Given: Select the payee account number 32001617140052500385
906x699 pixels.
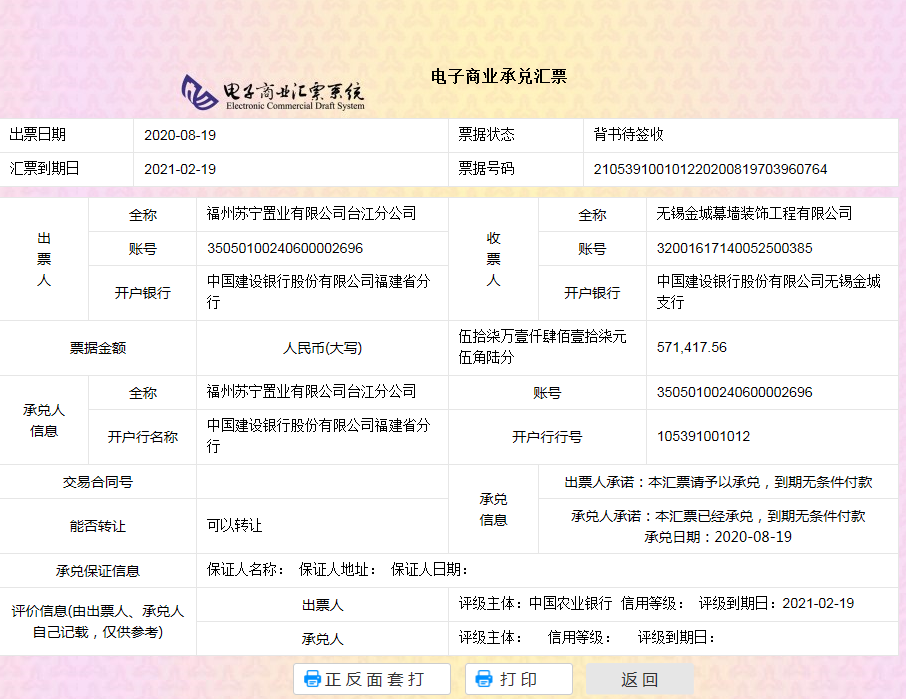Looking at the screenshot, I should [734, 248].
